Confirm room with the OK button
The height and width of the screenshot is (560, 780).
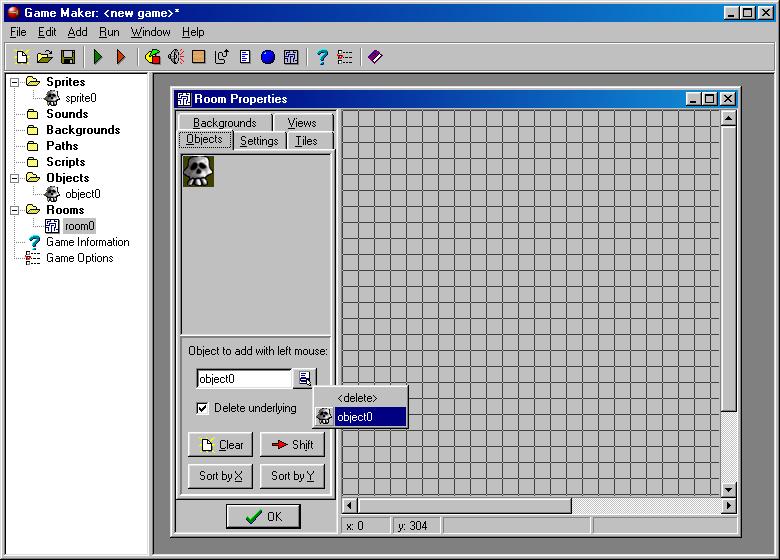click(x=263, y=517)
